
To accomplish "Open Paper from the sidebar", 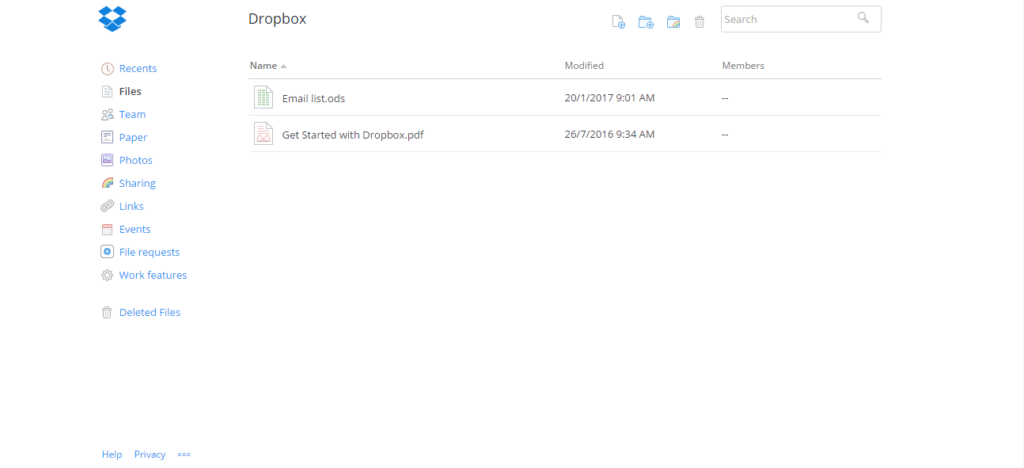I will coord(133,138).
